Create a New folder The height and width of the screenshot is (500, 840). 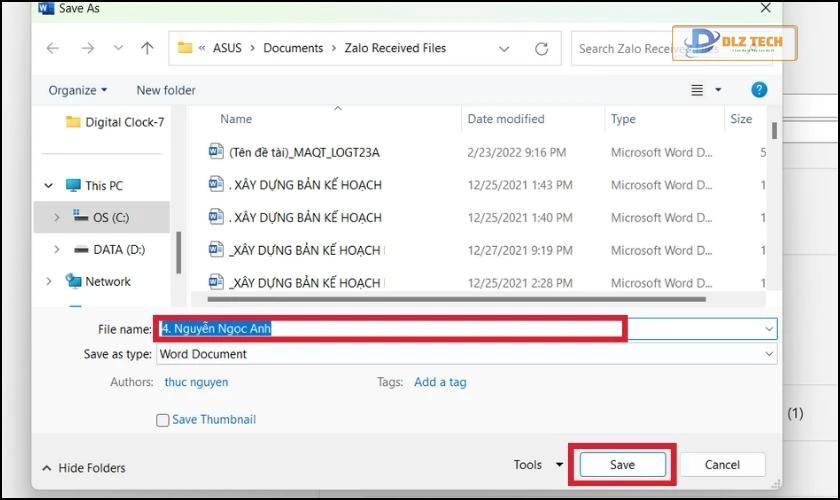(x=166, y=90)
